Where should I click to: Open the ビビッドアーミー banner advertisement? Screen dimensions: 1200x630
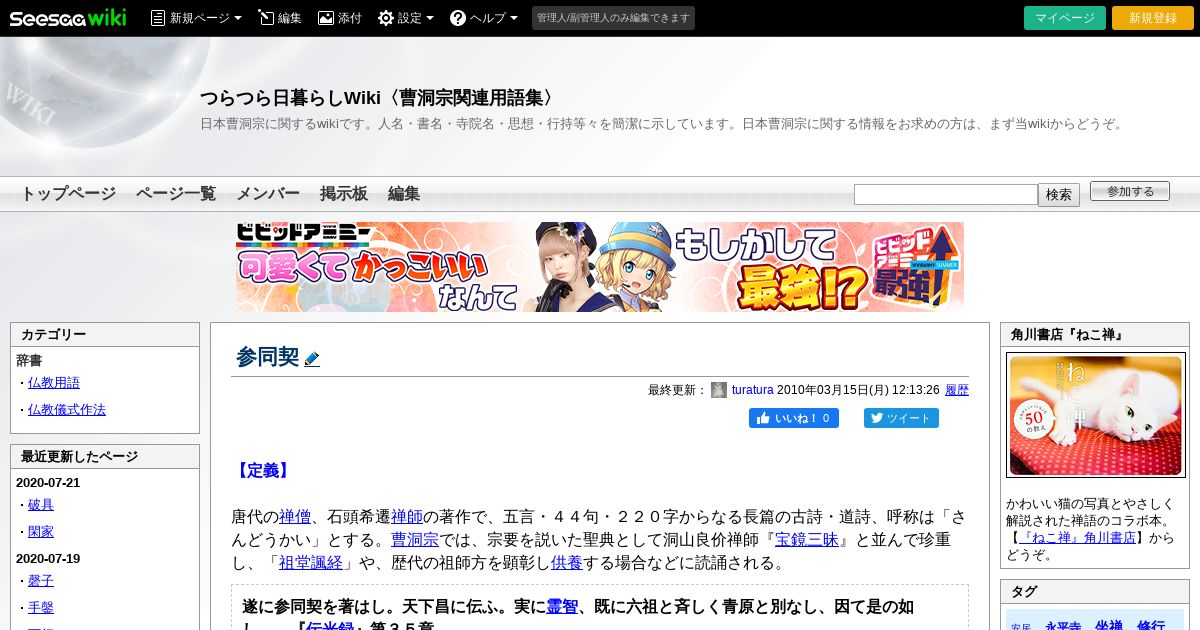pyautogui.click(x=600, y=267)
